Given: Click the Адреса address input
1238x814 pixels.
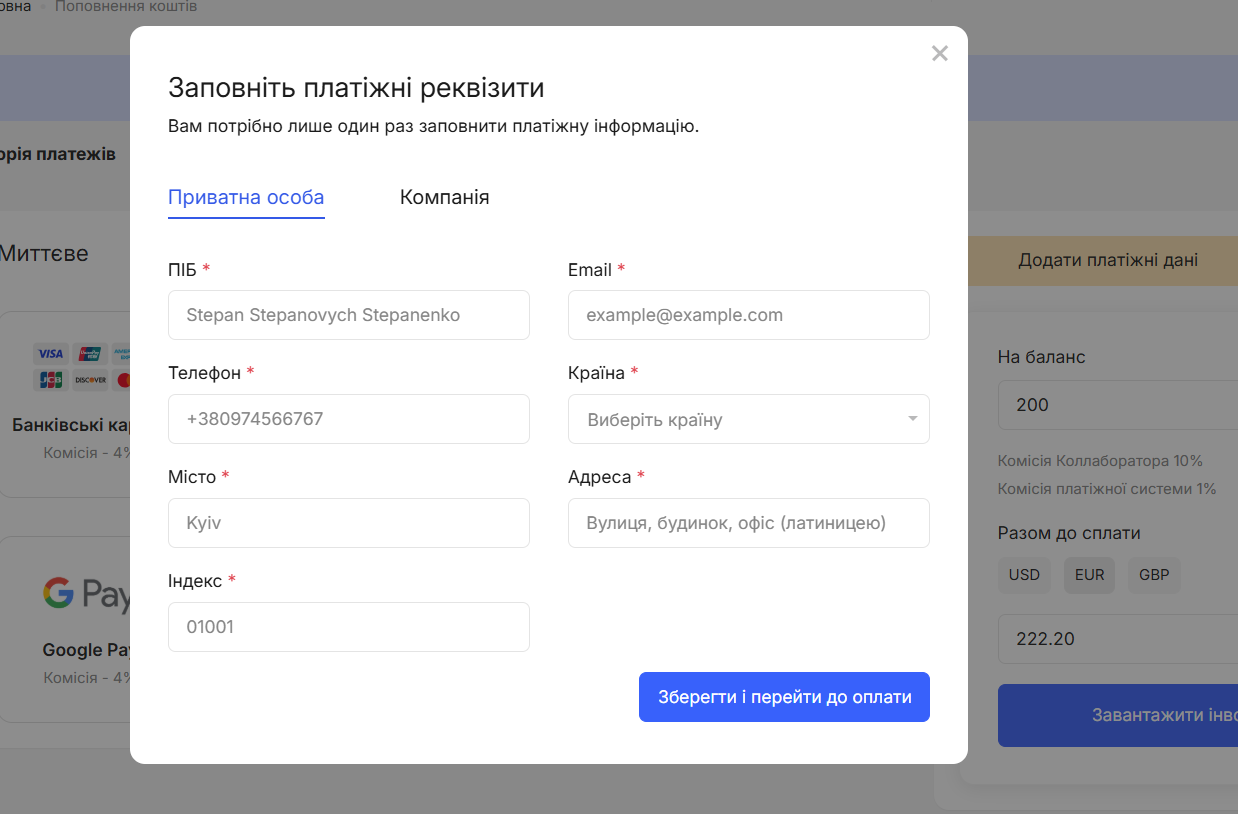Looking at the screenshot, I should (748, 523).
